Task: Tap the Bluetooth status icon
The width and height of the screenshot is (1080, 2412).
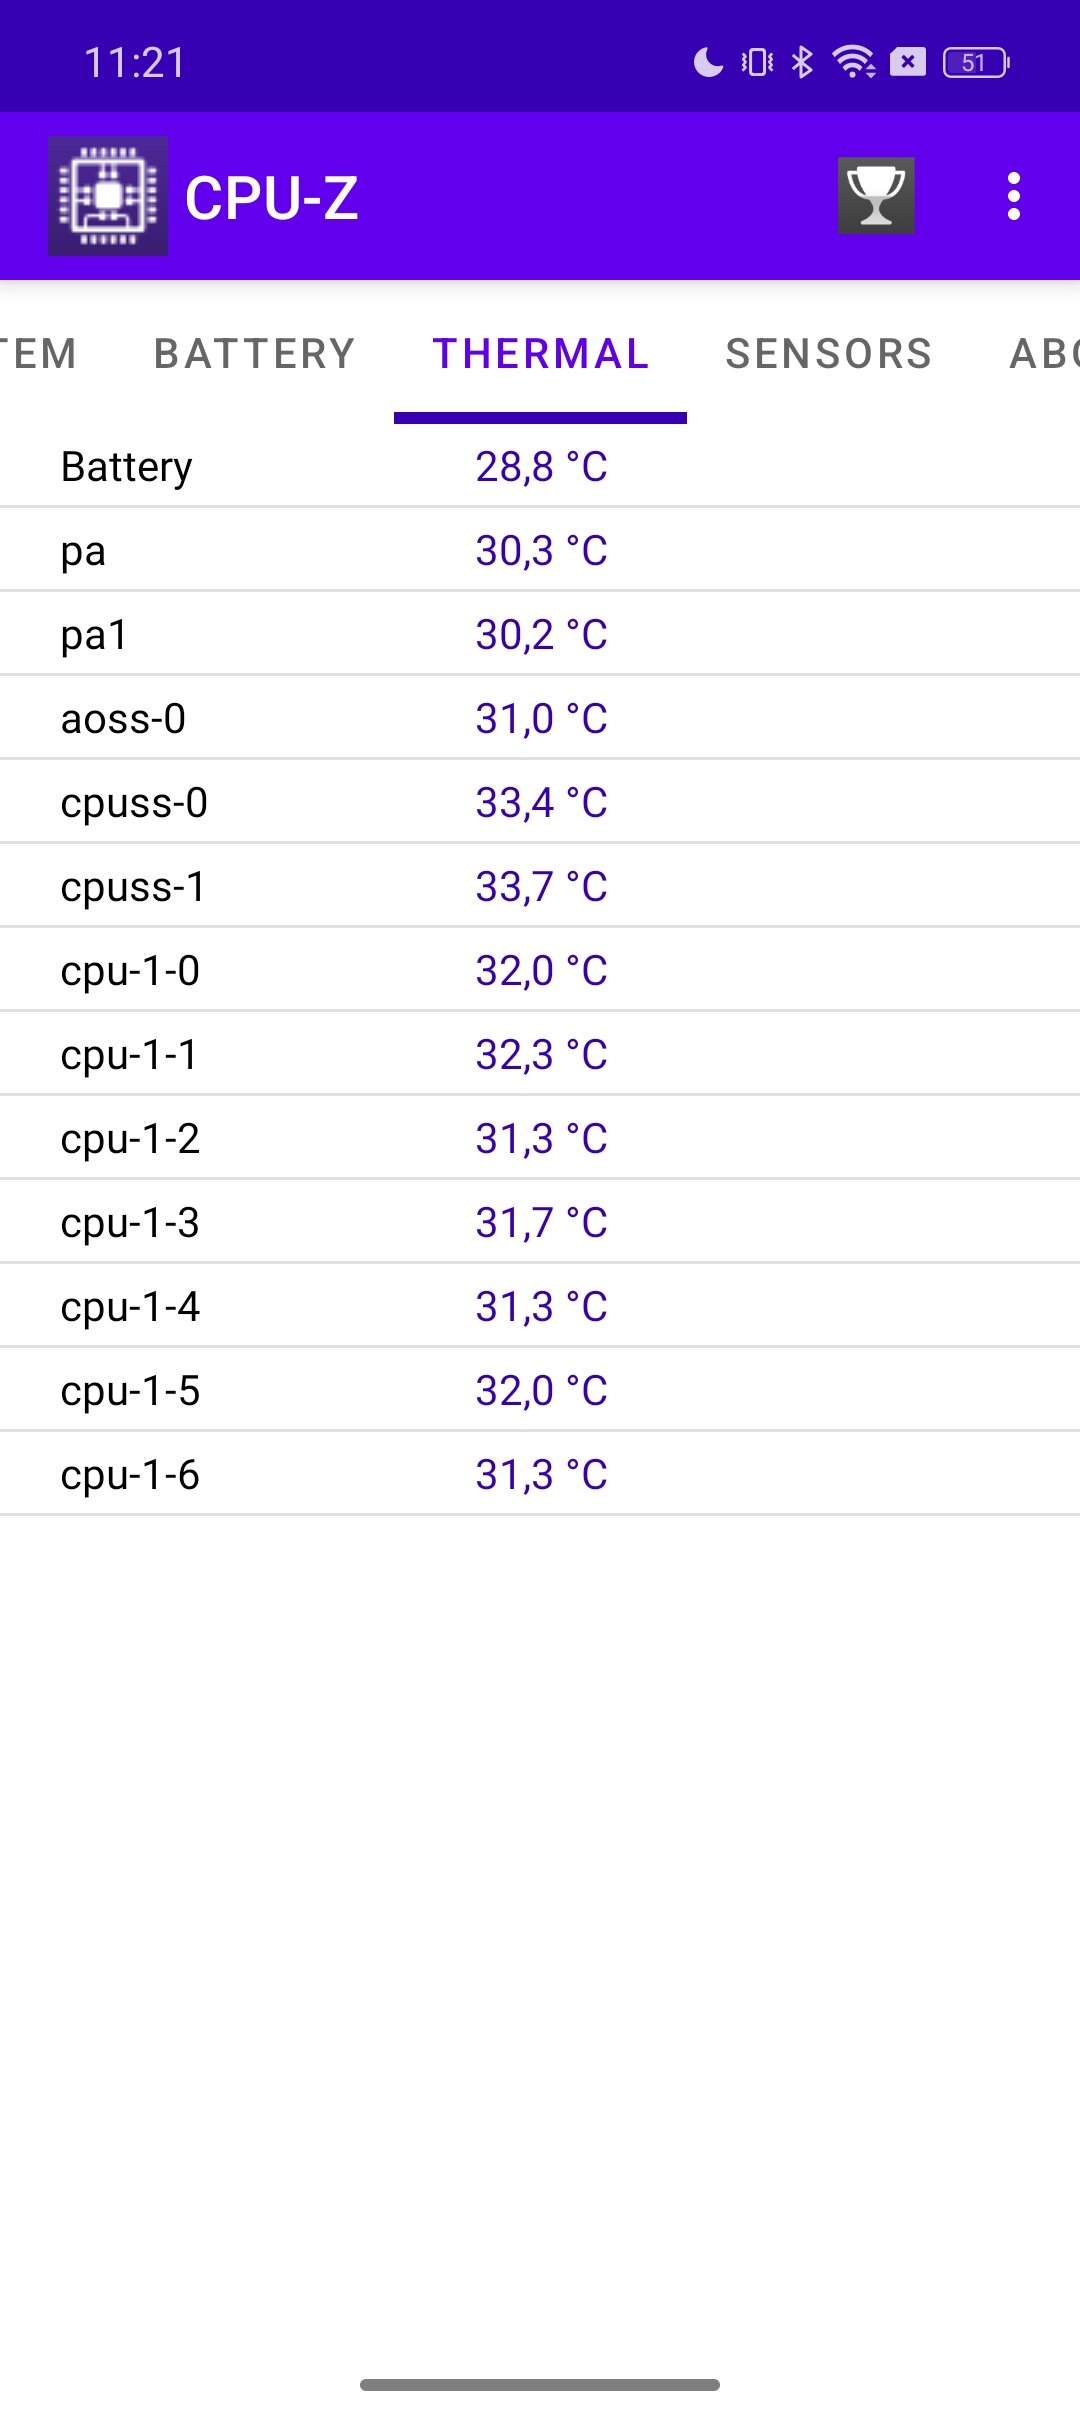Action: pos(802,62)
